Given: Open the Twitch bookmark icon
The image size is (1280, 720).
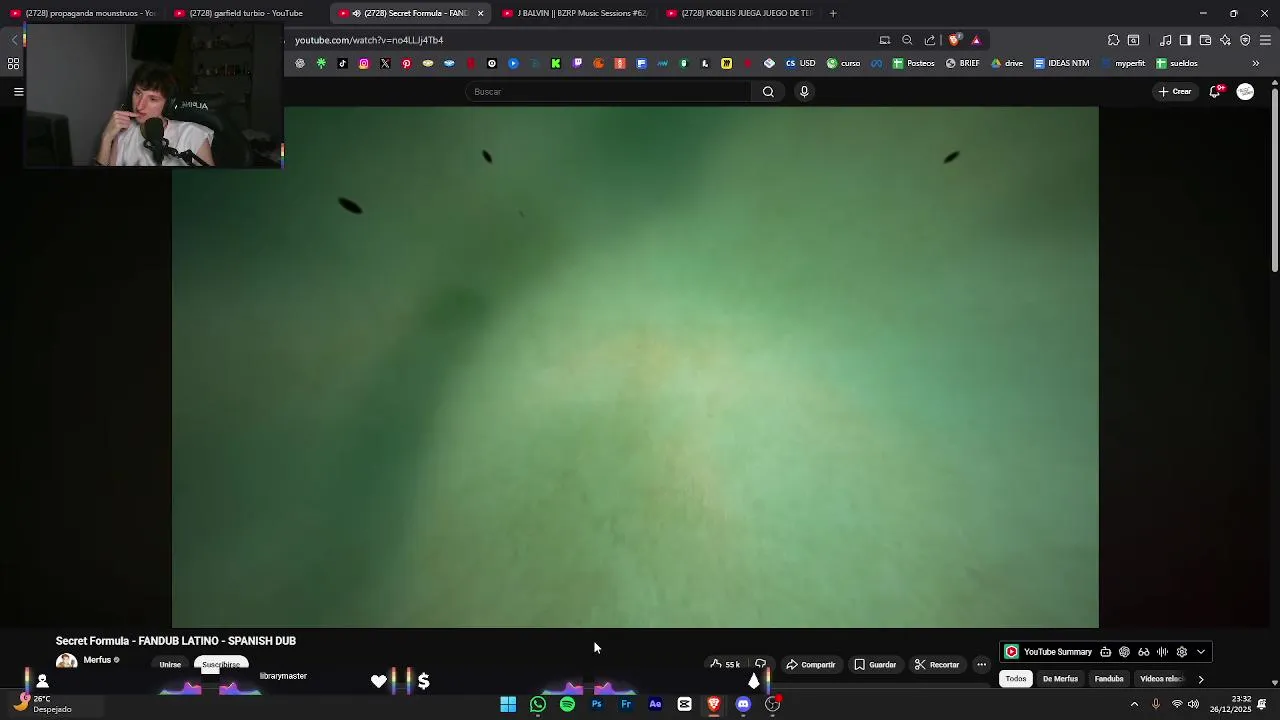Looking at the screenshot, I should (577, 63).
